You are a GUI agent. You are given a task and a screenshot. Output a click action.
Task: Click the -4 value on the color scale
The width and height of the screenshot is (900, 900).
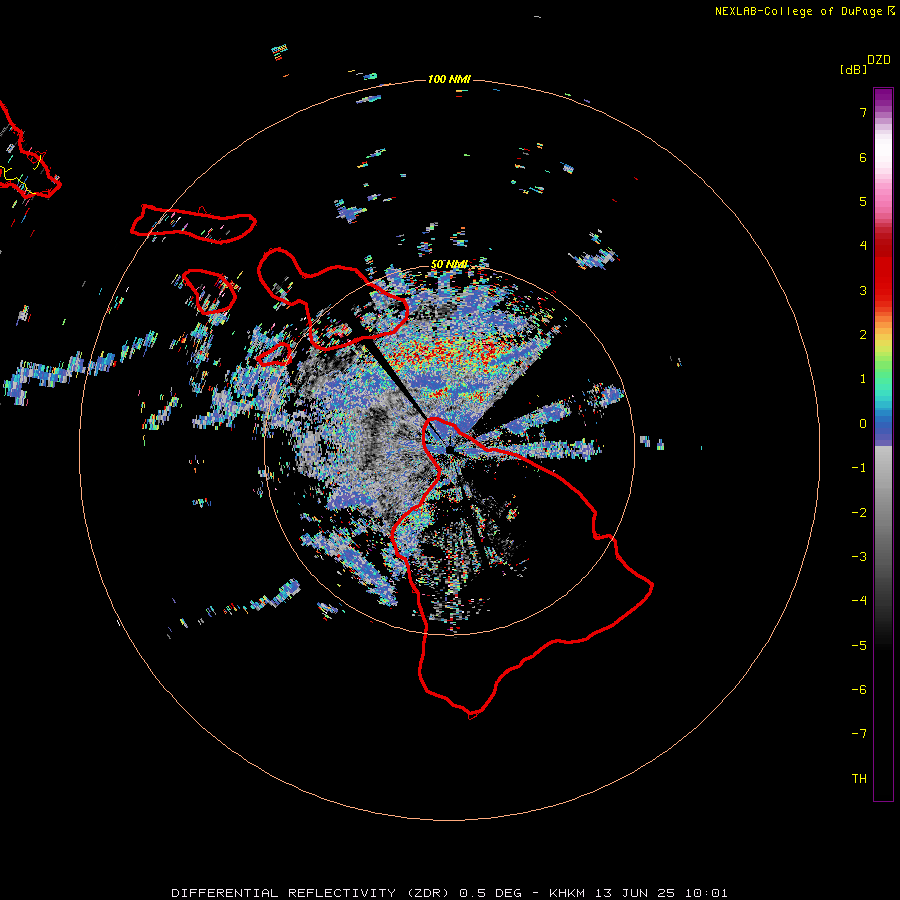(x=859, y=601)
